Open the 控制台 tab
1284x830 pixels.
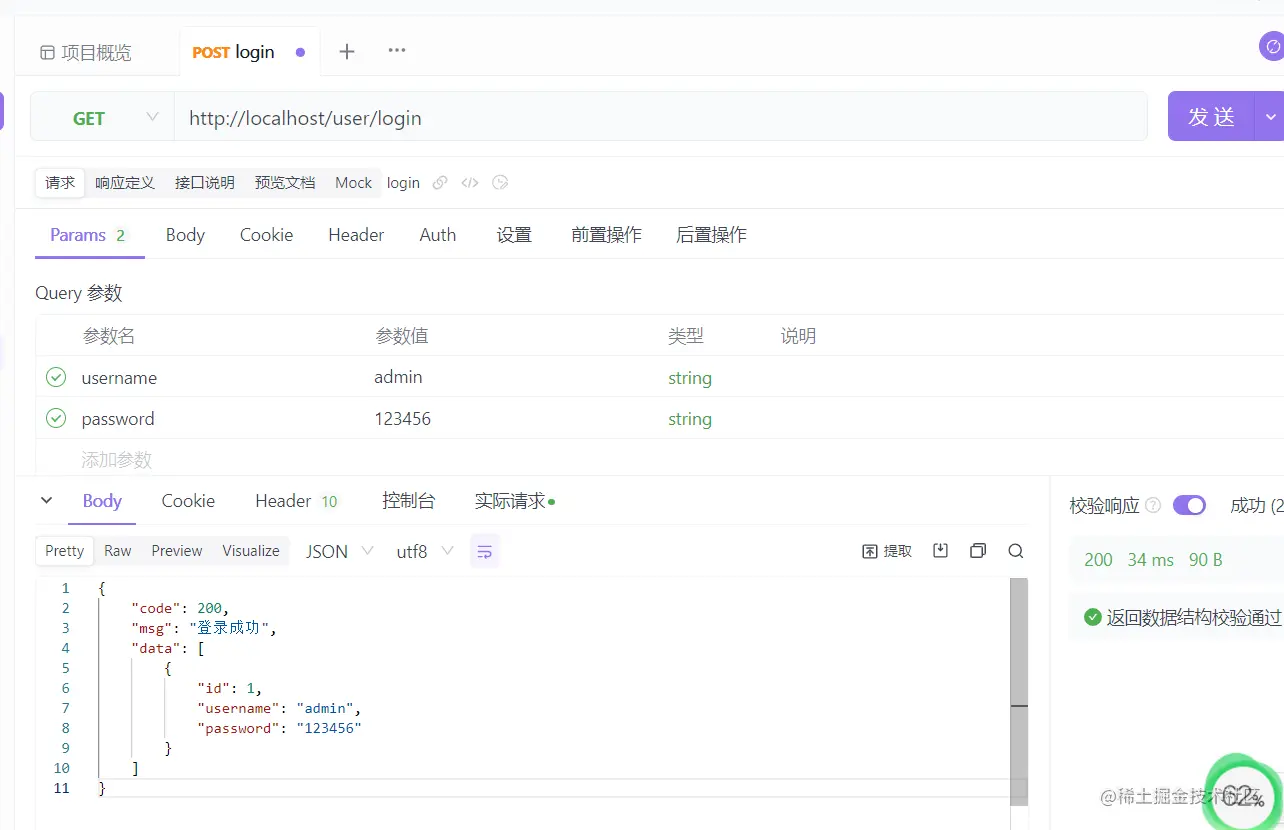(x=408, y=501)
